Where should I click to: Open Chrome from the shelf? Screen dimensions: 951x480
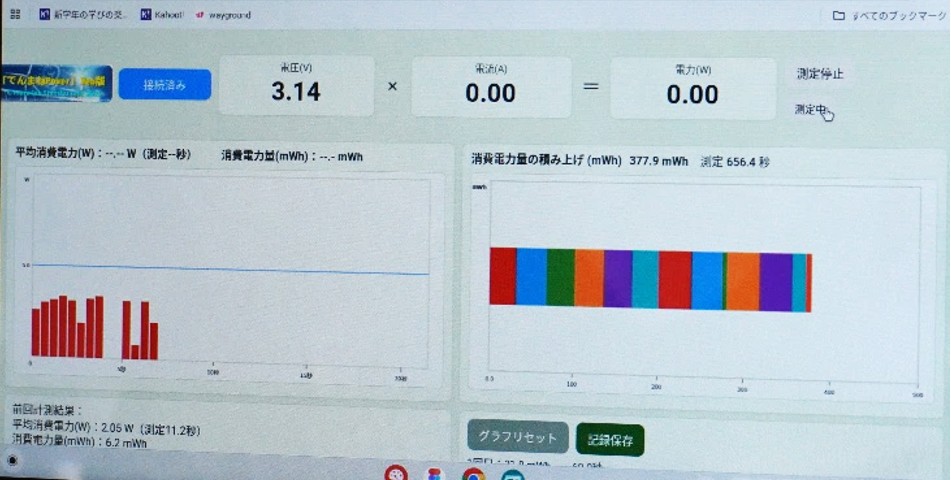point(473,474)
